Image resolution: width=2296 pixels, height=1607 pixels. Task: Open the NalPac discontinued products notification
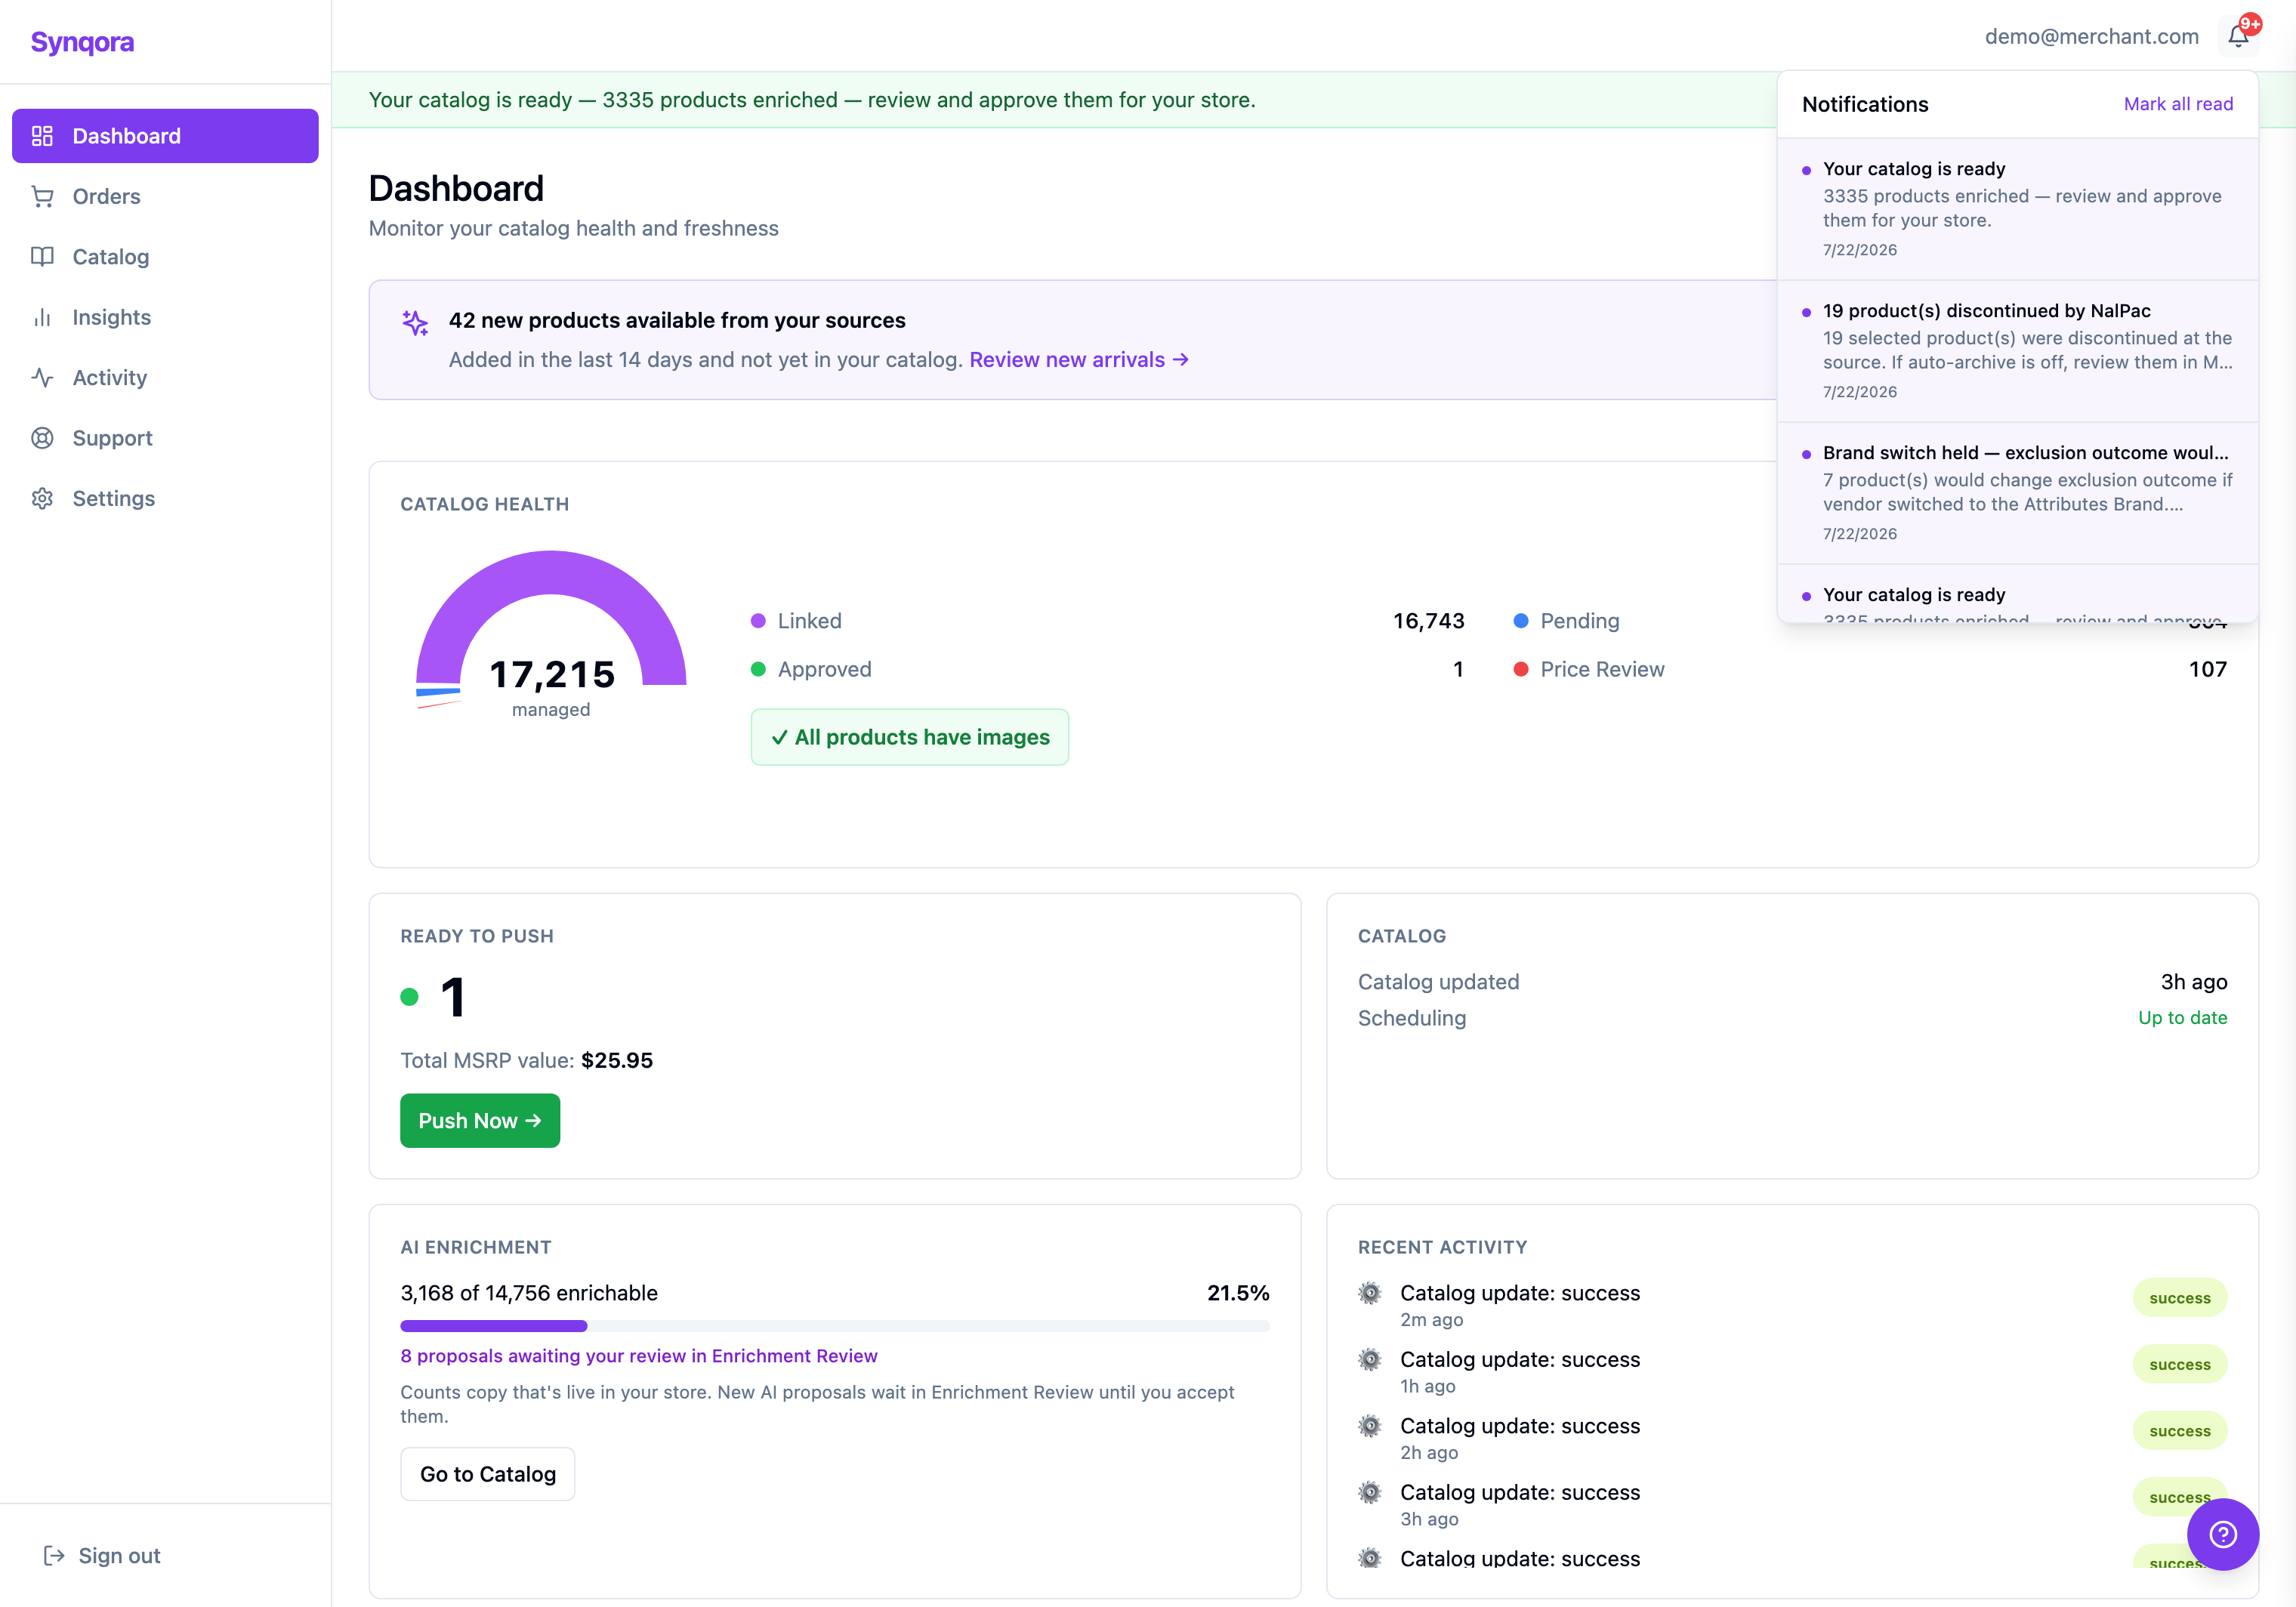2017,351
